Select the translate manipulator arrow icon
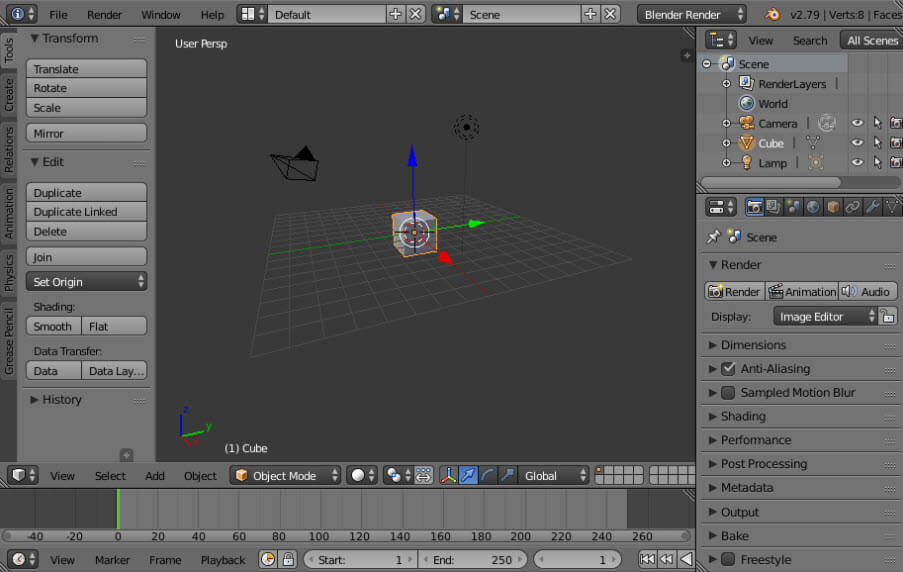The width and height of the screenshot is (903, 572). pyautogui.click(x=468, y=475)
